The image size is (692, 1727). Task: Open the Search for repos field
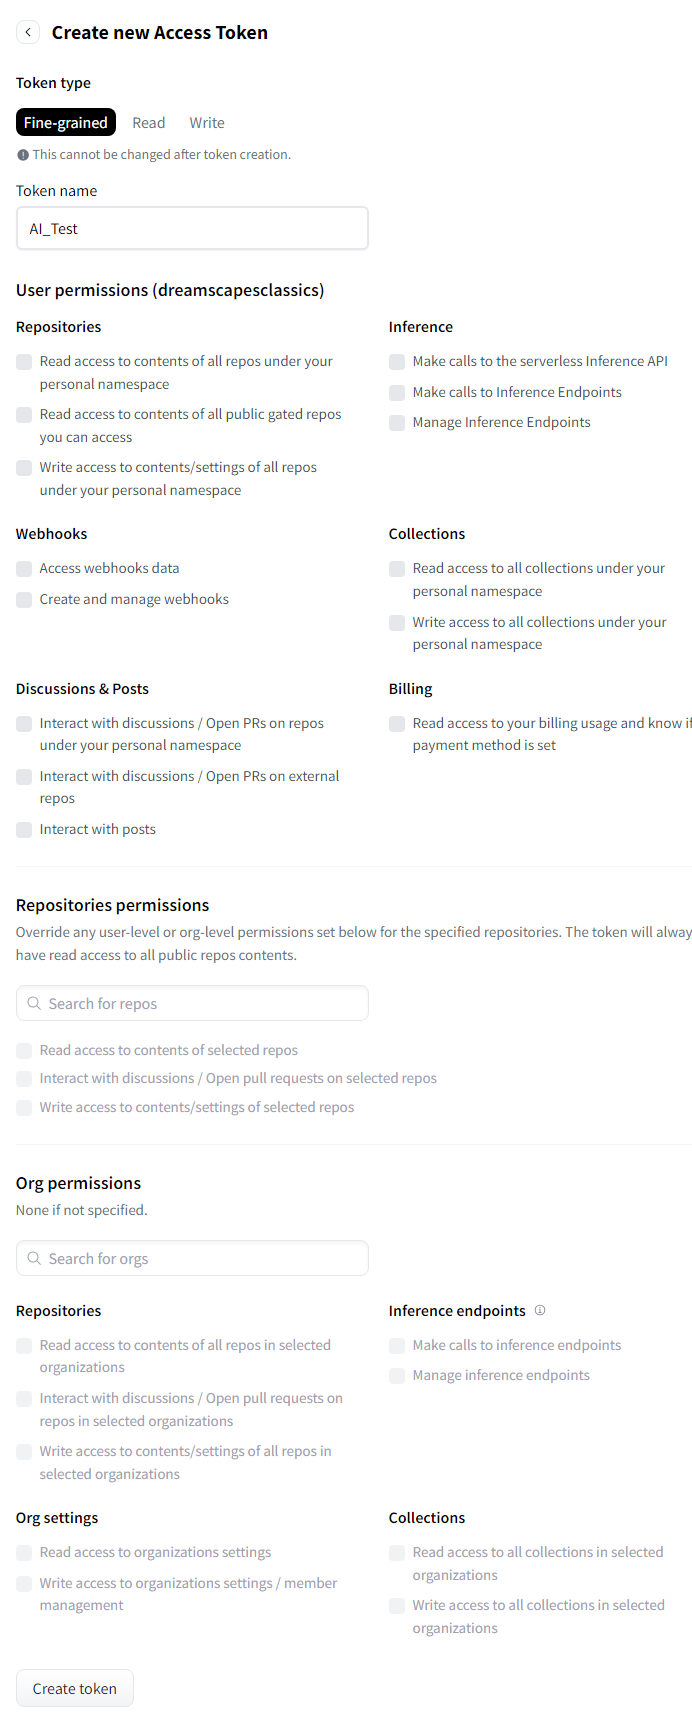click(x=192, y=1003)
